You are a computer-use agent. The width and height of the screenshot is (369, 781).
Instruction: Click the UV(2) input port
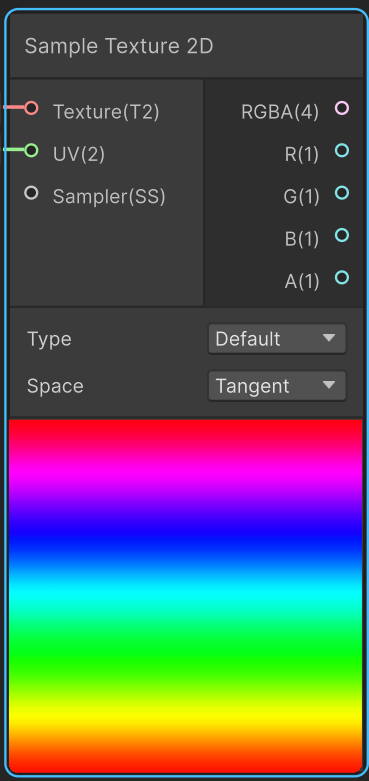point(31,150)
